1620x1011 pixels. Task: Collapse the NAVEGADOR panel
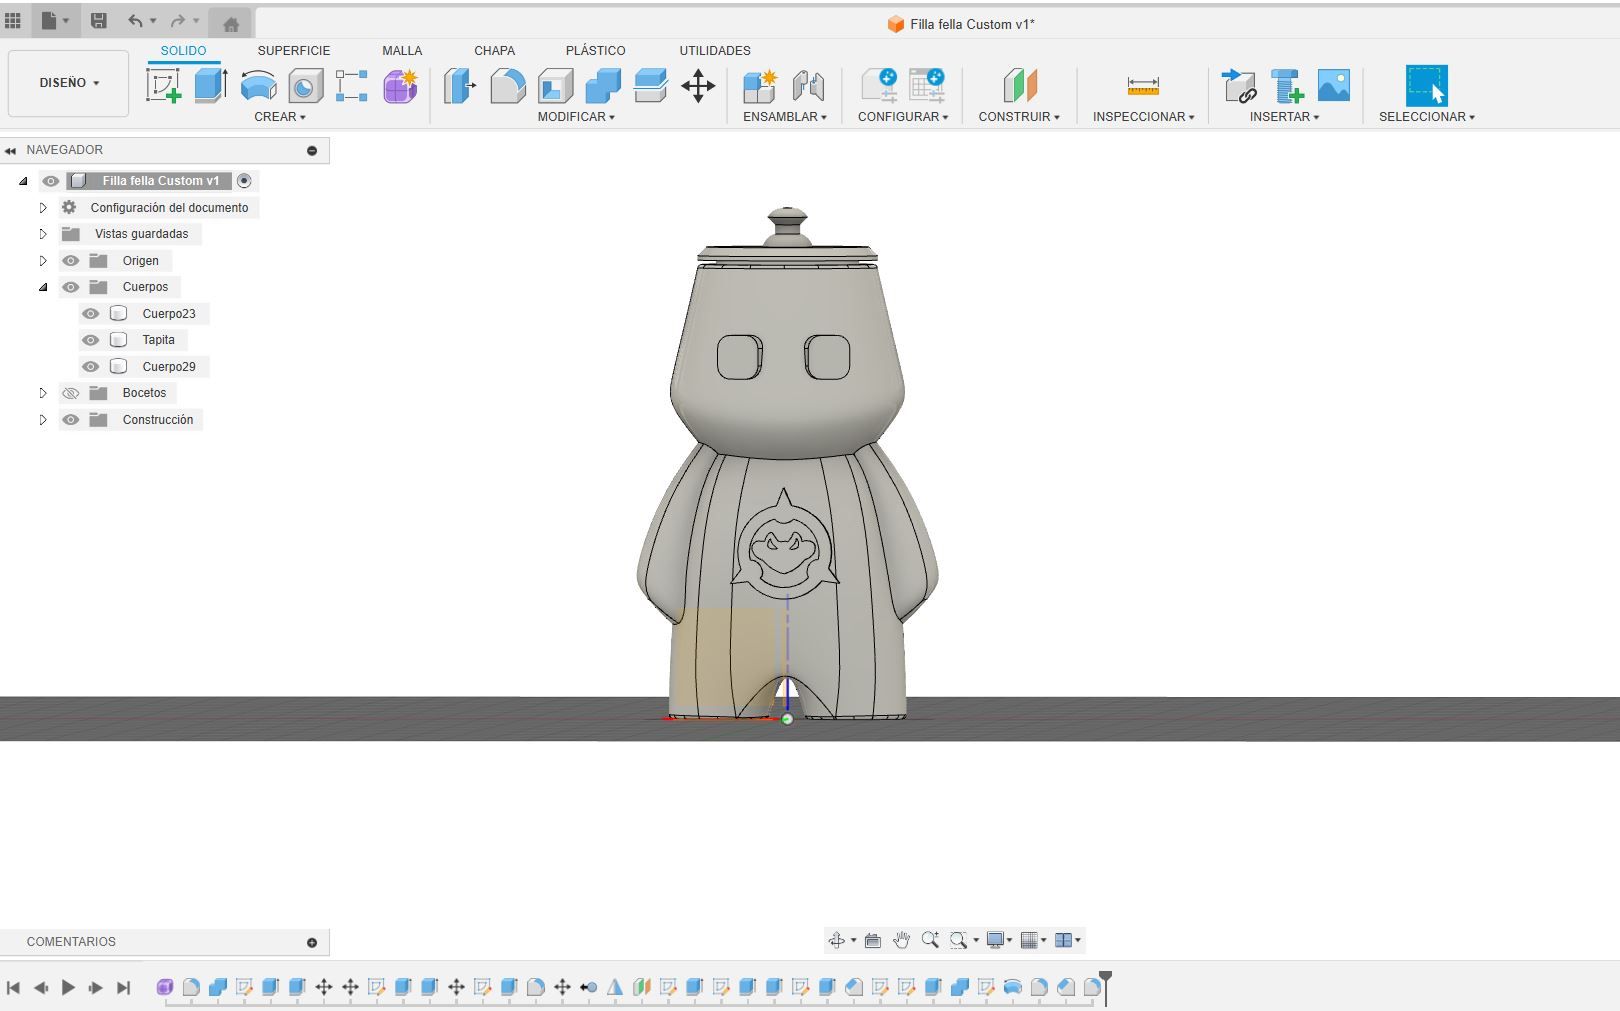tap(11, 151)
